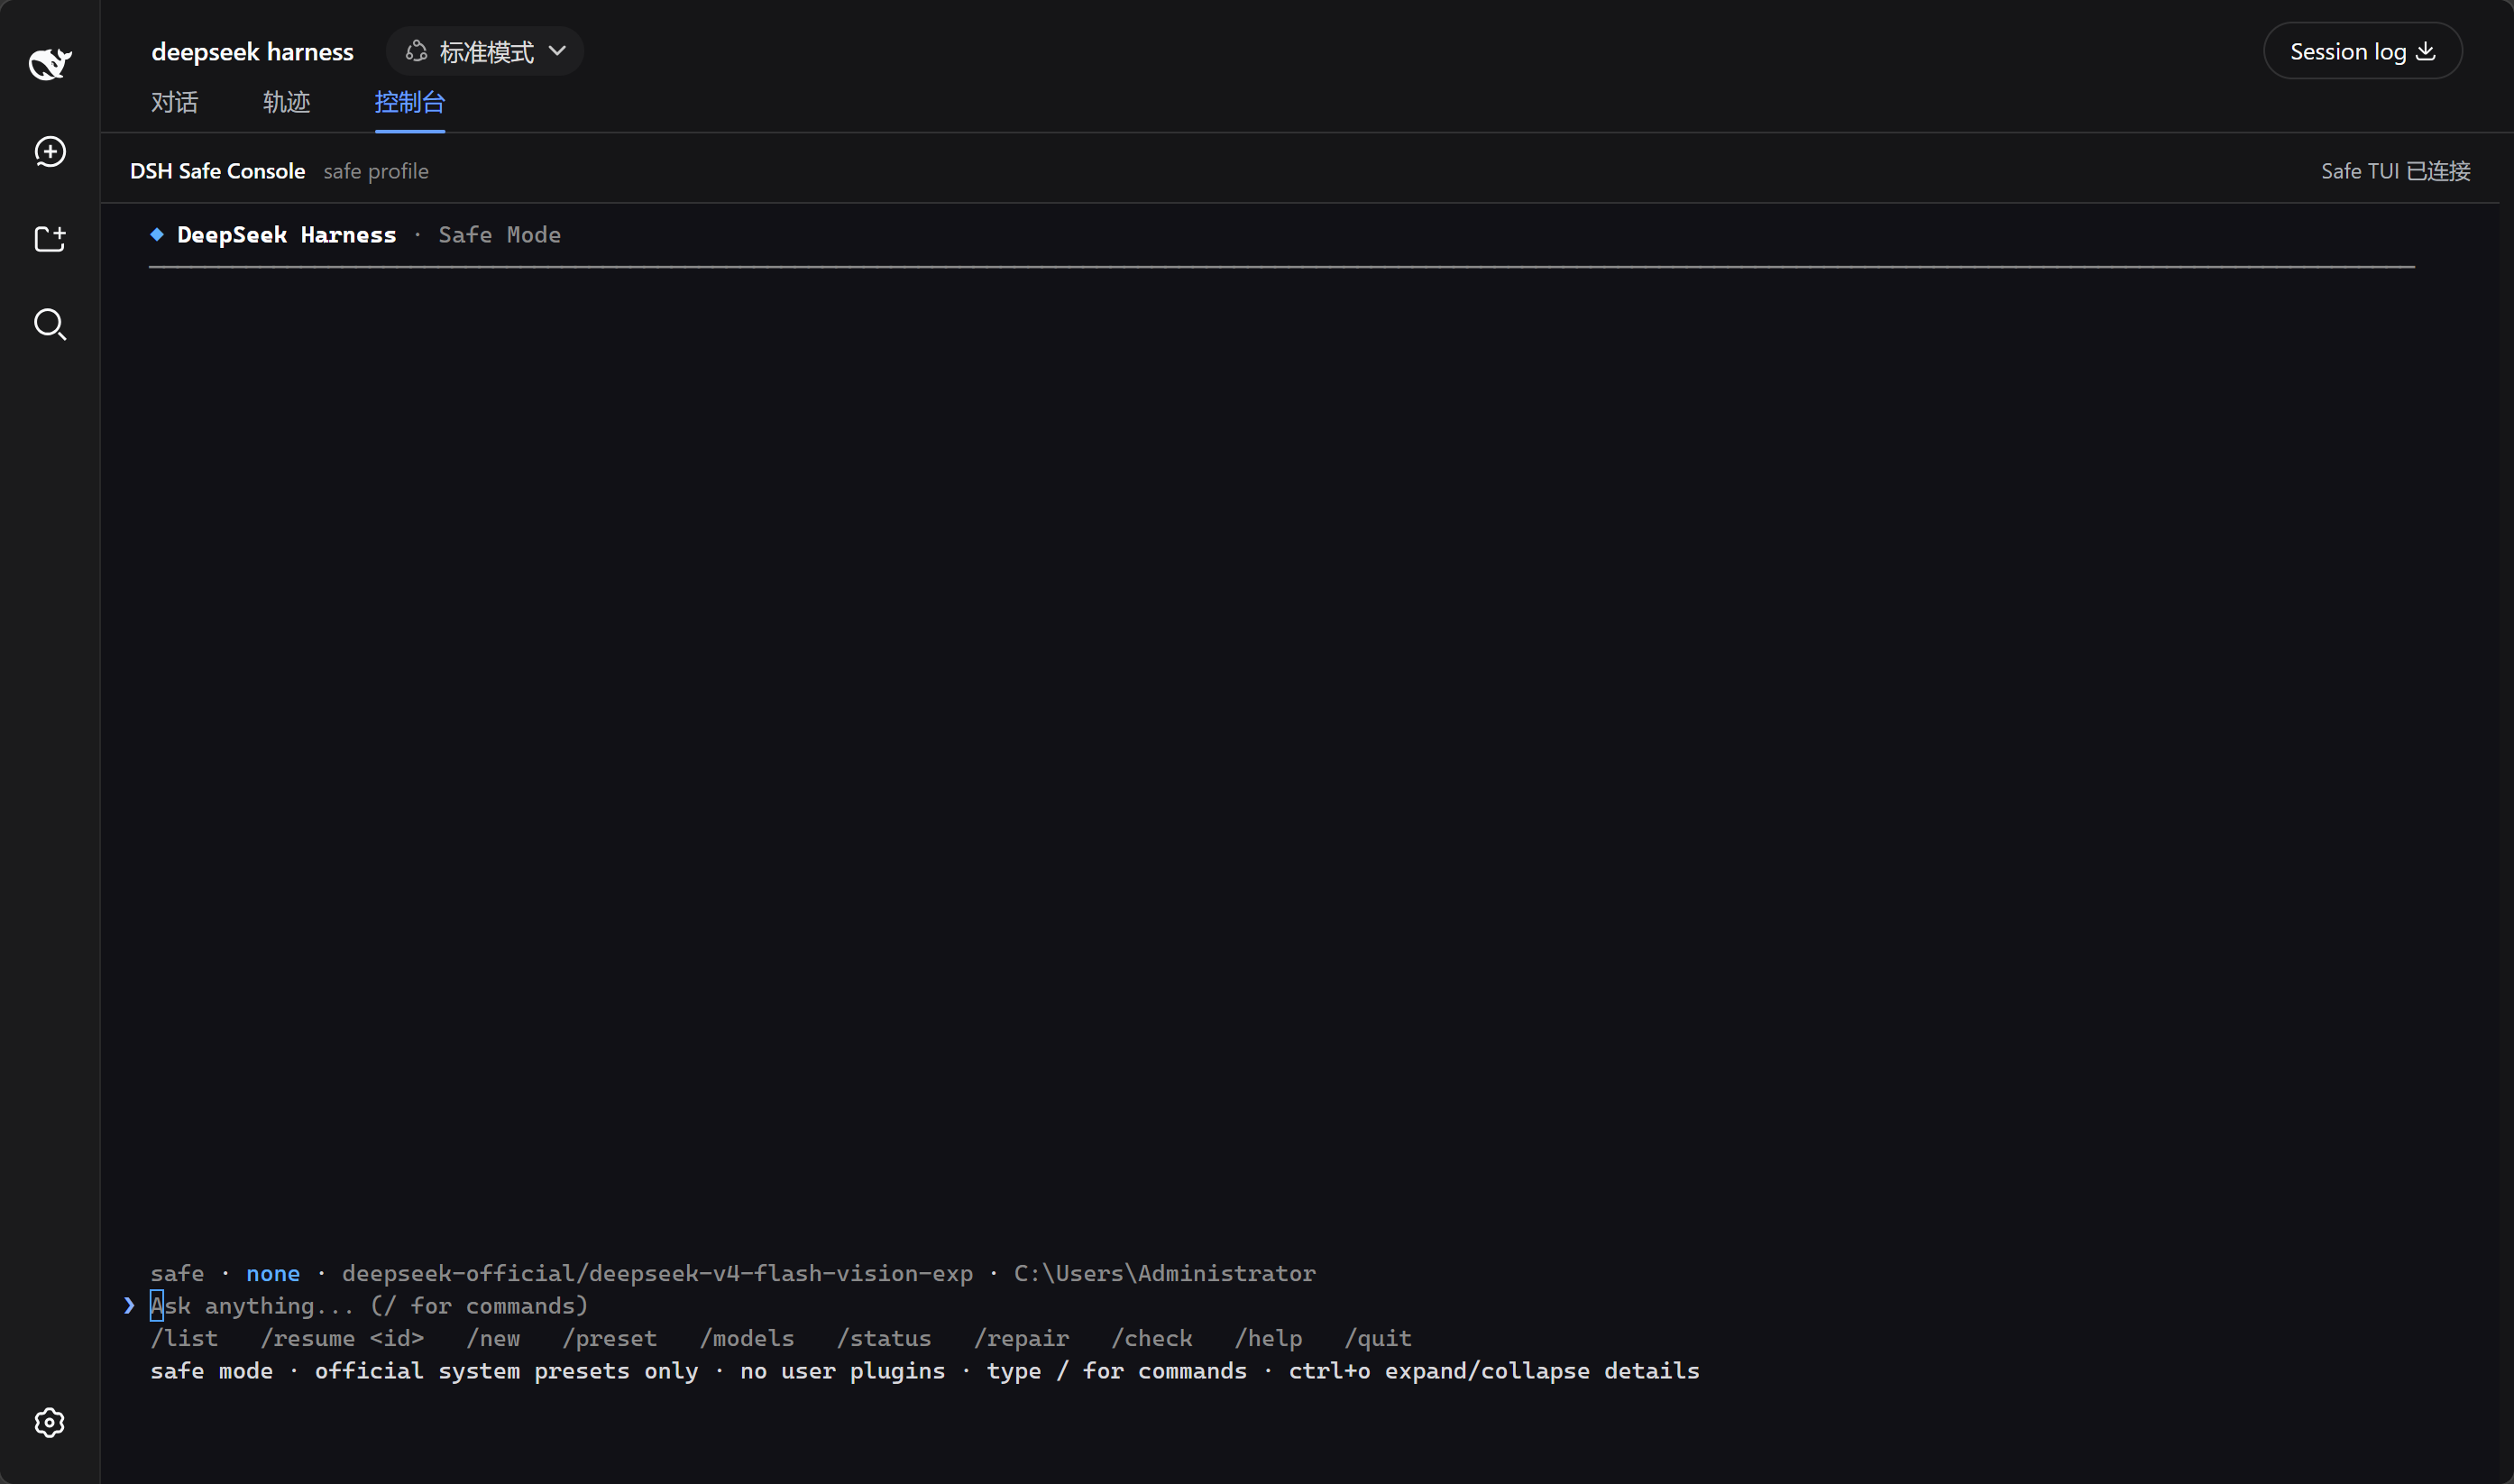The height and width of the screenshot is (1484, 2514).
Task: Click the blue prompt chevron symbol
Action: [129, 1305]
